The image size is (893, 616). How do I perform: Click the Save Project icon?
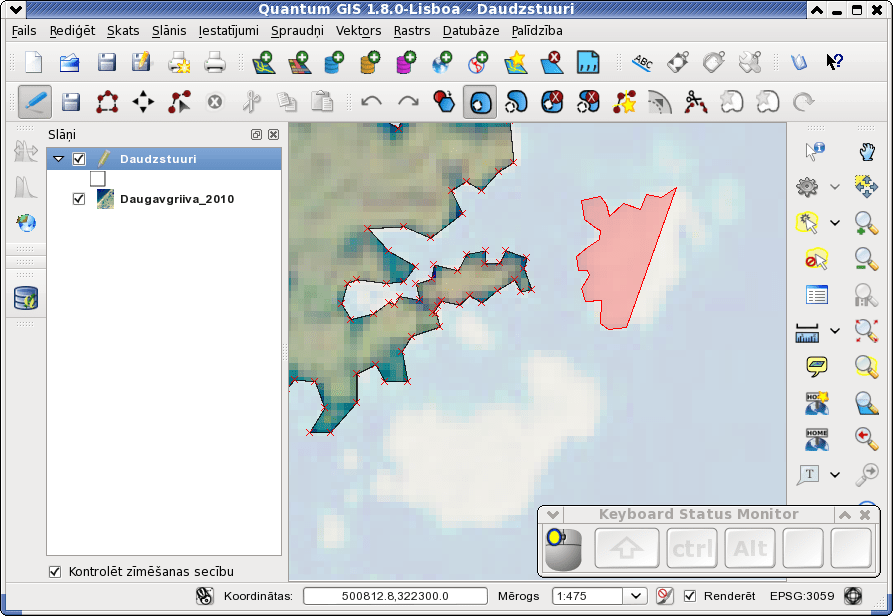click(x=106, y=62)
